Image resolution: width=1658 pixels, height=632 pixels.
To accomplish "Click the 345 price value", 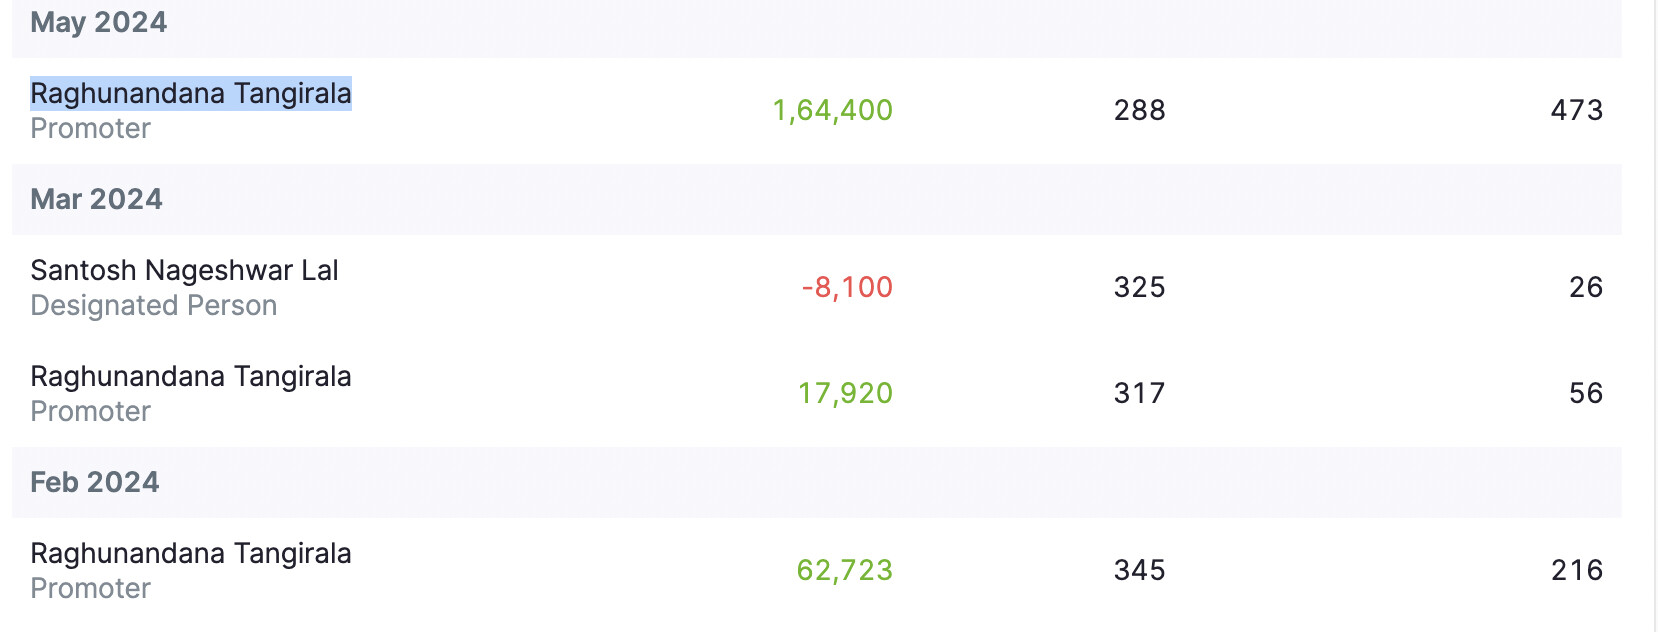I will [1139, 570].
